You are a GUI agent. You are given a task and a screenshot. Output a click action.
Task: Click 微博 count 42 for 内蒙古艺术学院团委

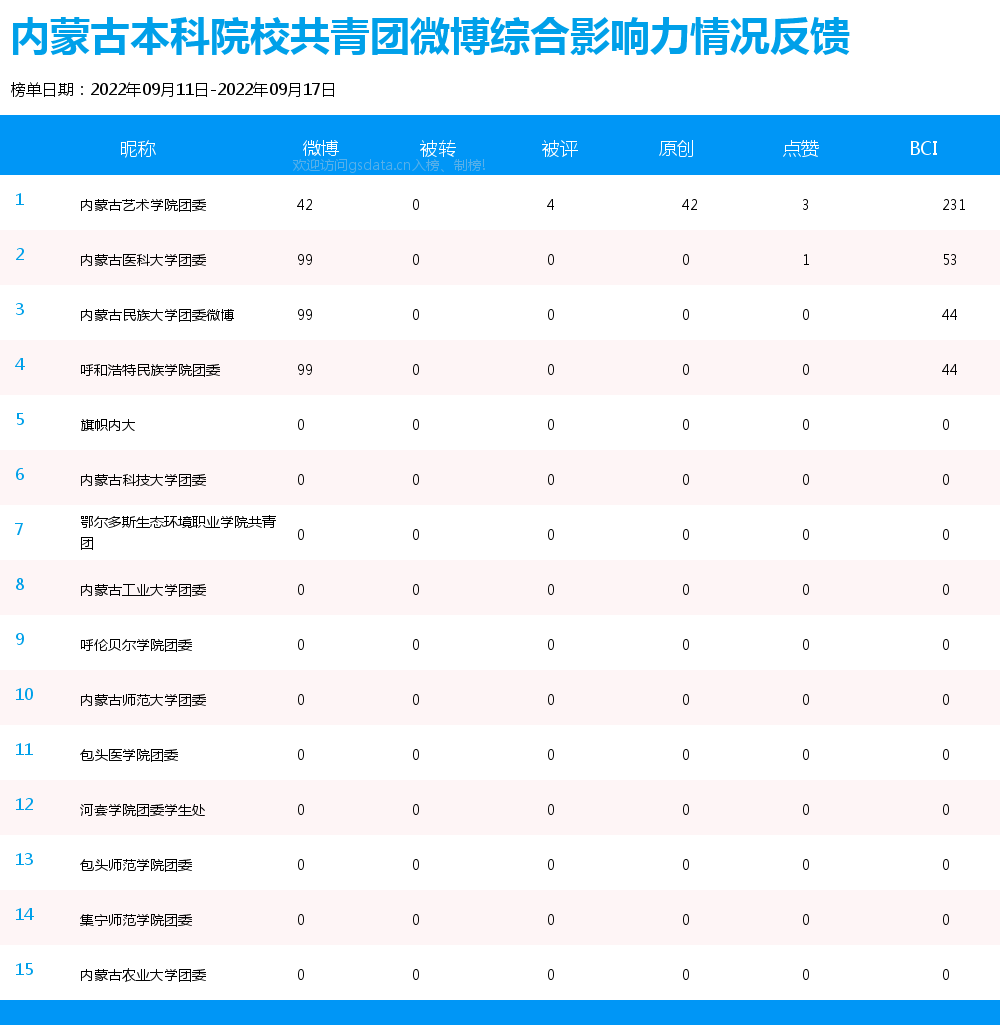304,205
